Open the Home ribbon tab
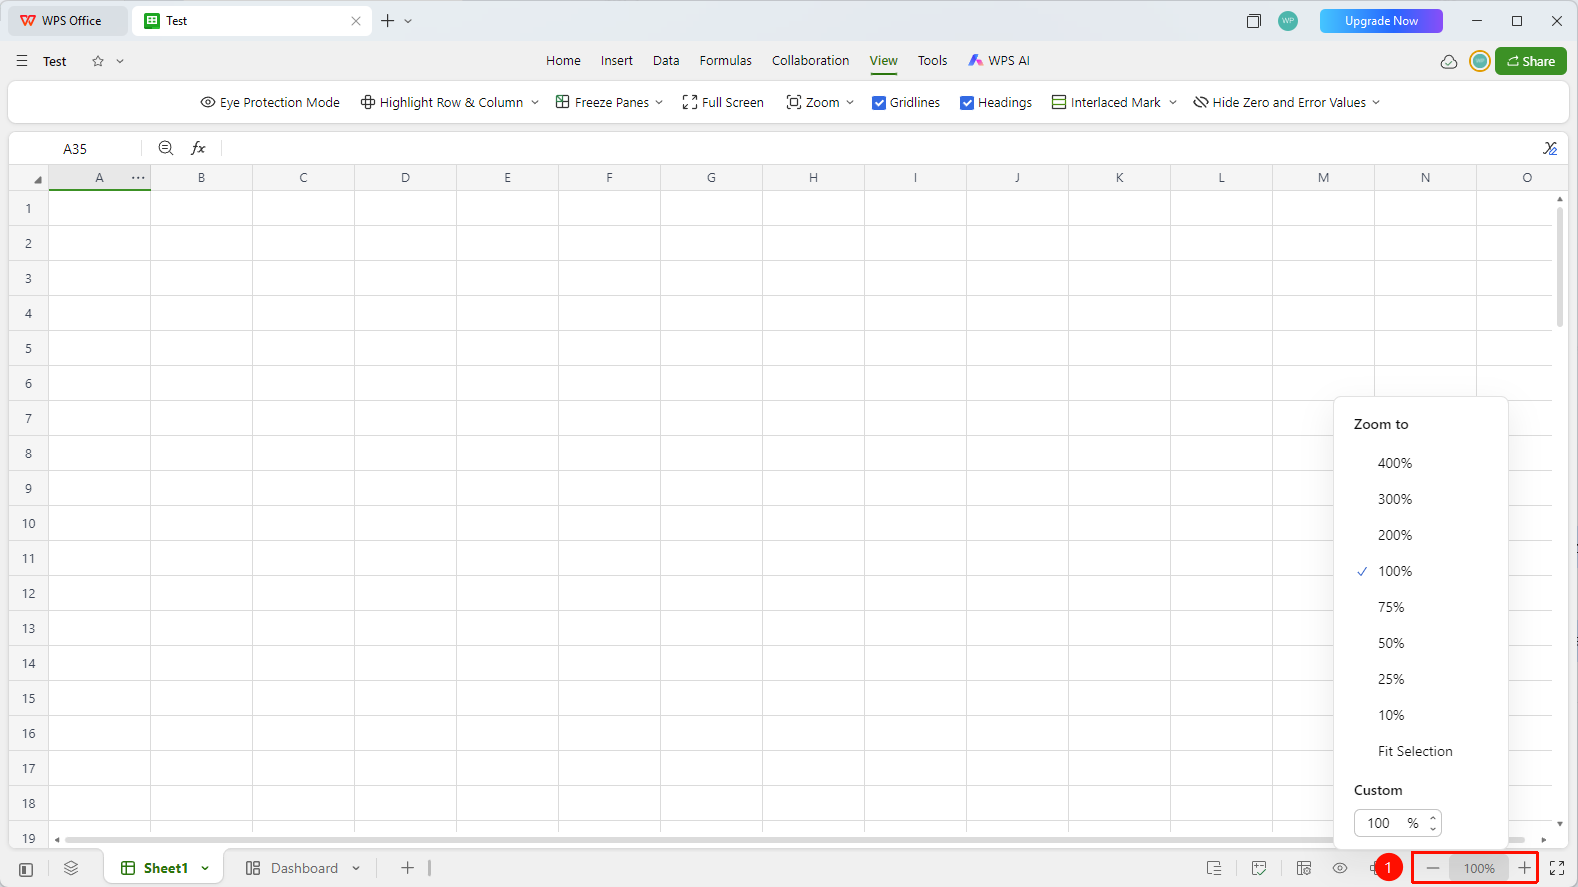Screen dimensions: 1578x887 563,60
